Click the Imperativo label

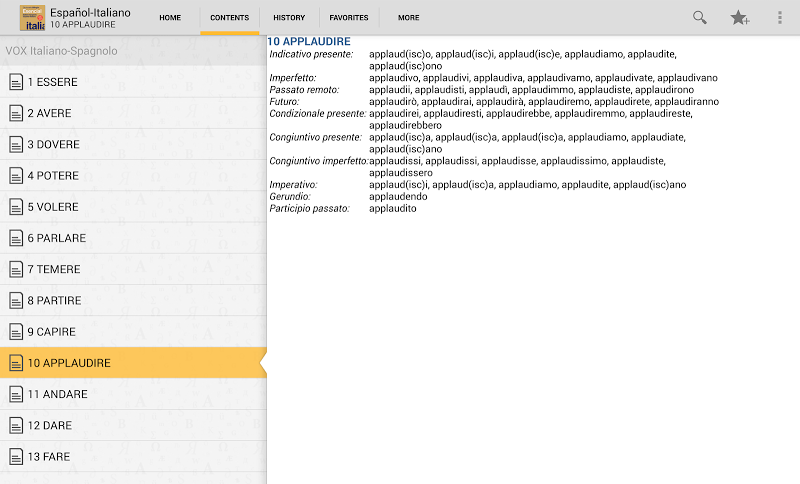coord(293,185)
